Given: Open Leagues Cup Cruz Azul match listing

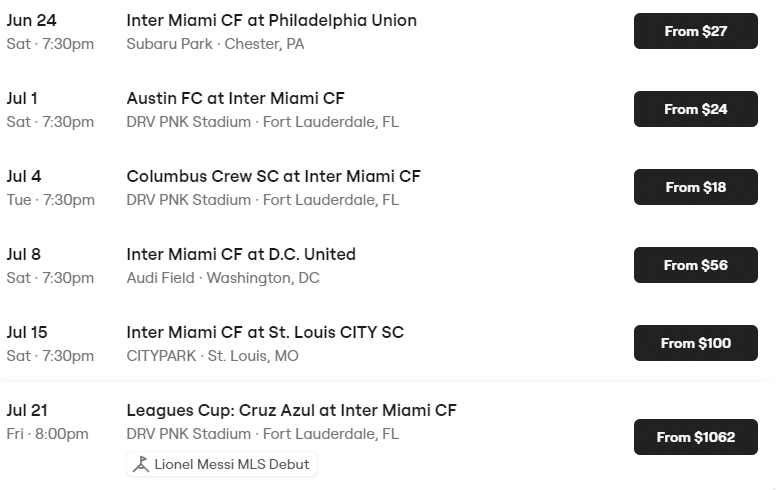Looking at the screenshot, I should click(x=291, y=410).
